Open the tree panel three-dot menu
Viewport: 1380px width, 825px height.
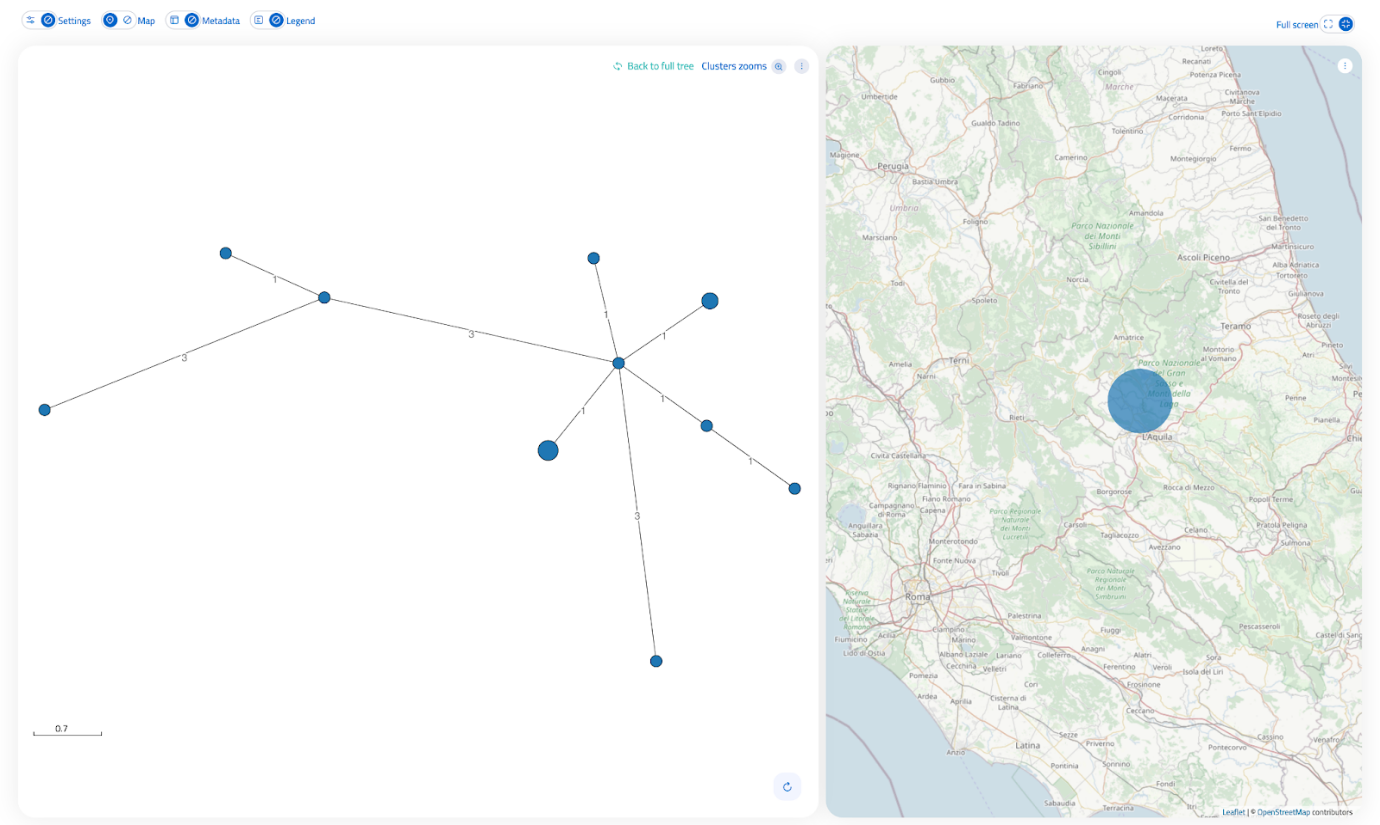801,66
